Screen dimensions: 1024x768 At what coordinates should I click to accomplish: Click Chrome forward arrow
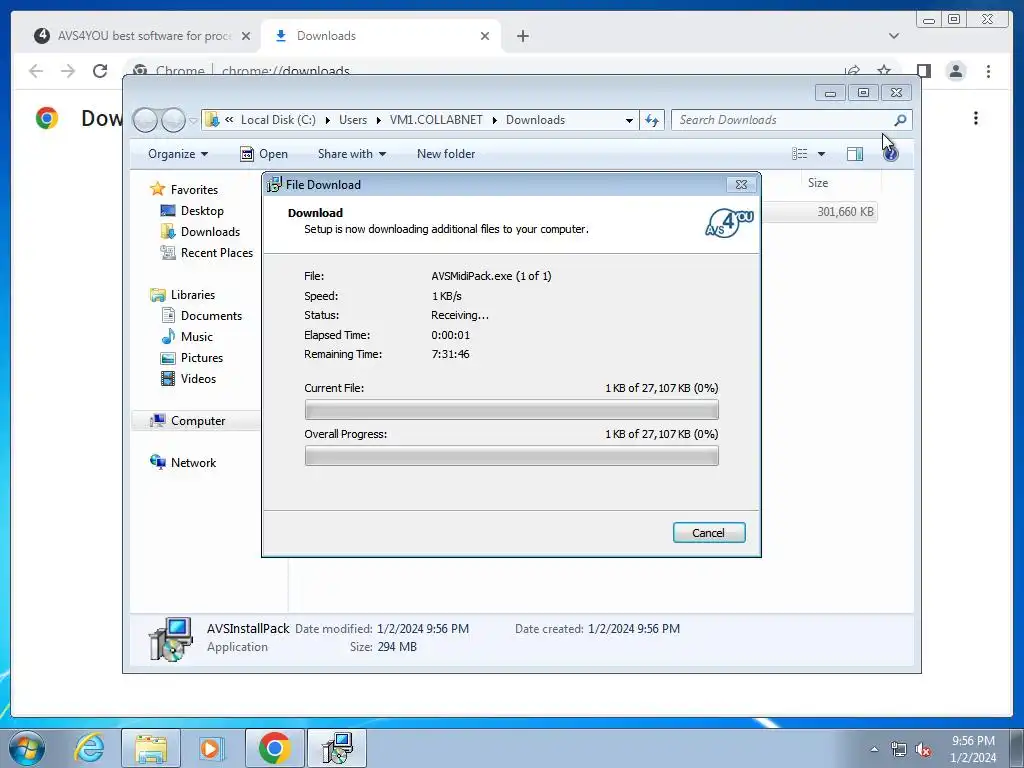pyautogui.click(x=68, y=71)
